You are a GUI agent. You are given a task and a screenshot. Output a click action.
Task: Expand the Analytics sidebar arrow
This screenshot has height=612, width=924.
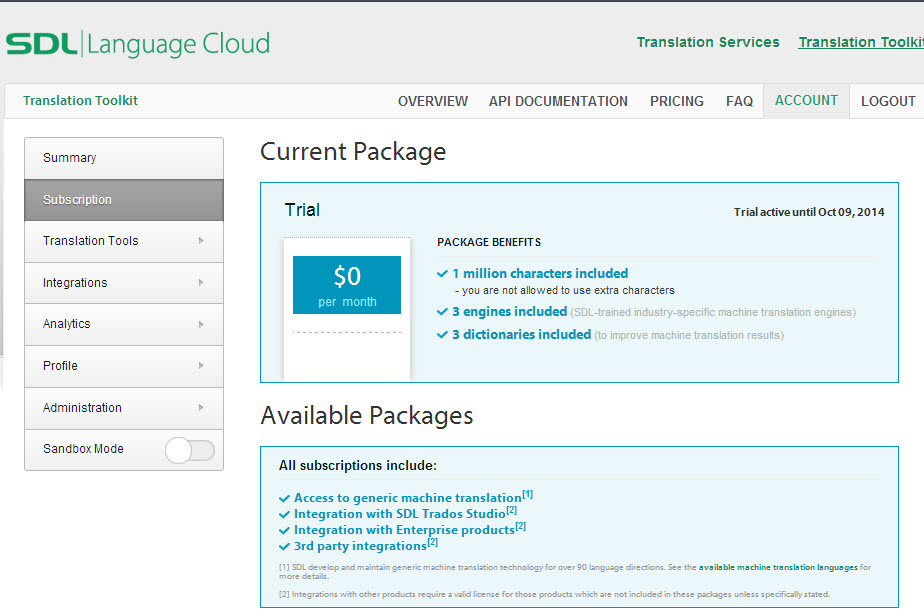click(x=201, y=324)
